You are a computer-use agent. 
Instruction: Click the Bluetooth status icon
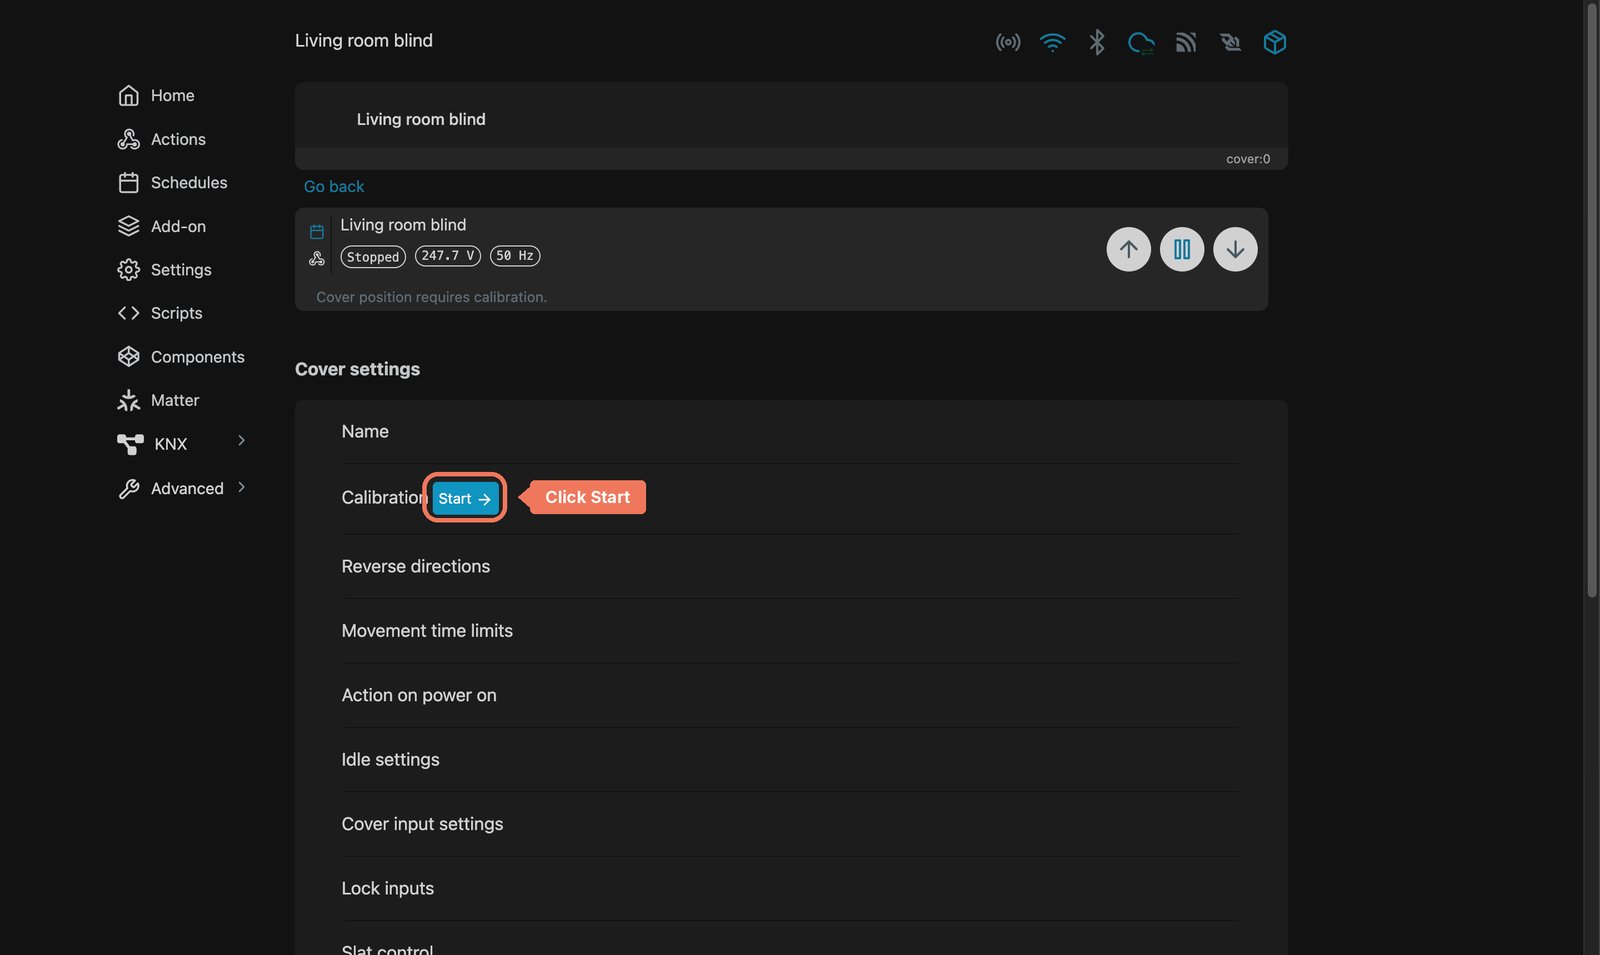[x=1097, y=42]
